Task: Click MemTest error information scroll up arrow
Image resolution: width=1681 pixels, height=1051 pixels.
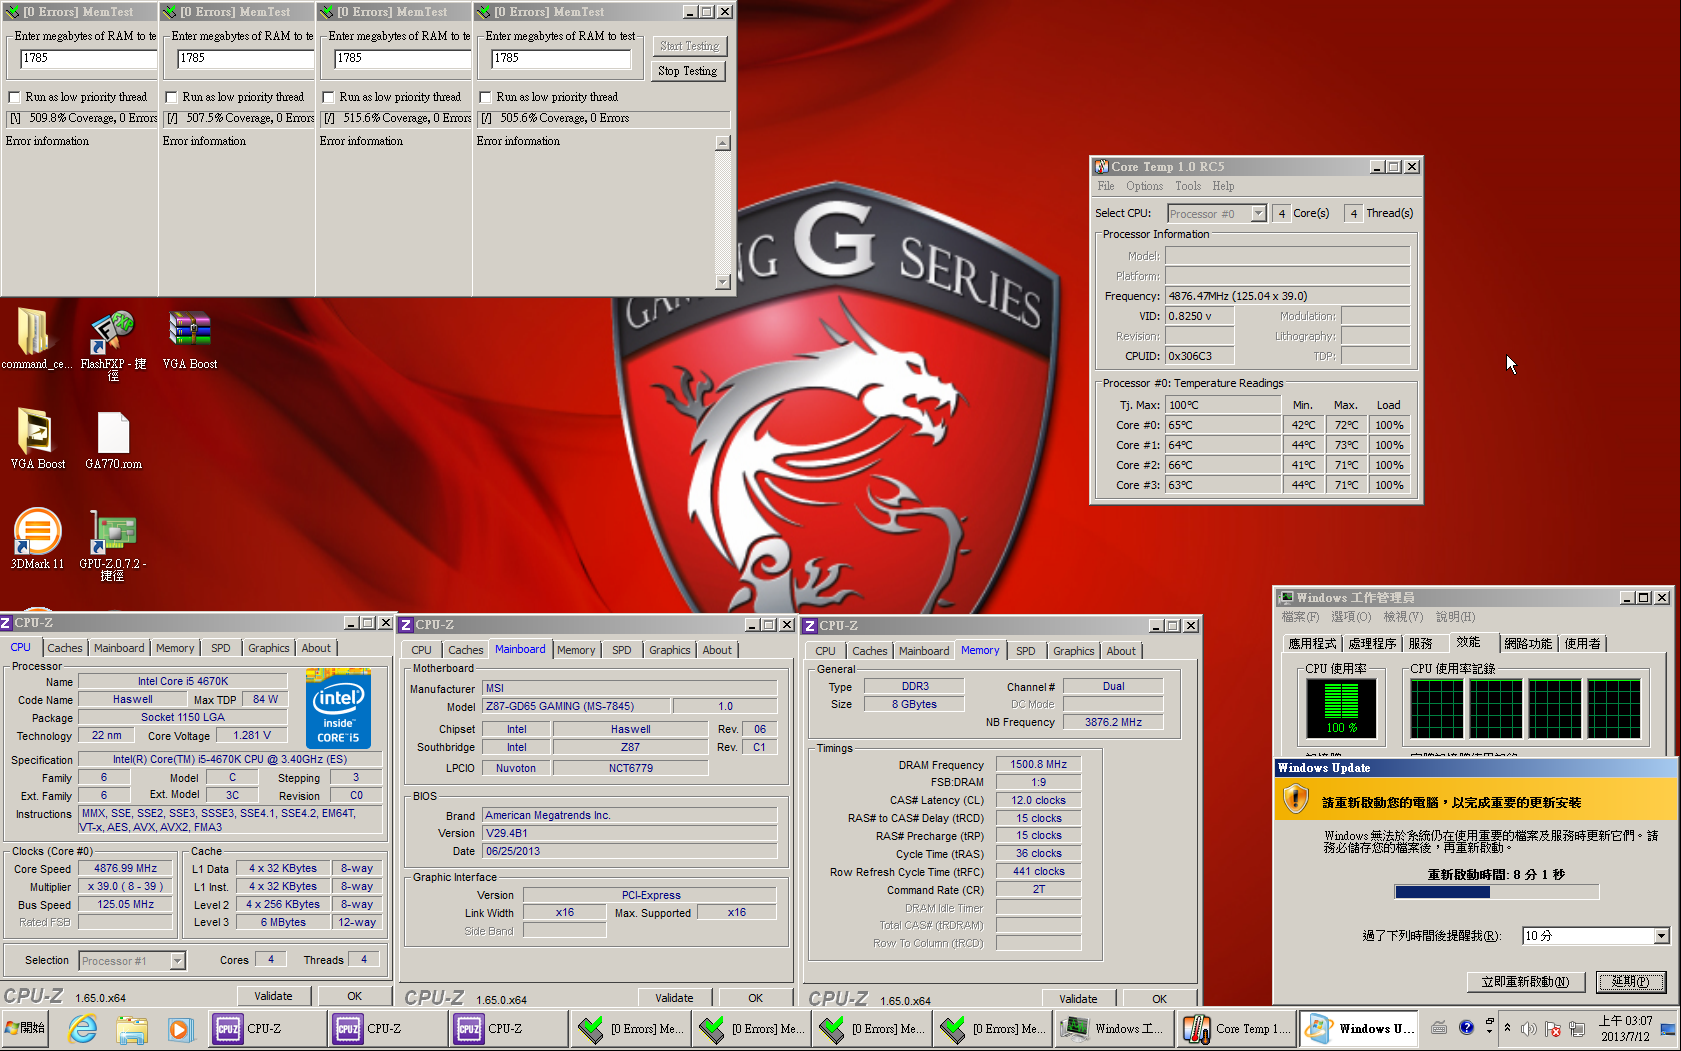Action: tap(723, 143)
